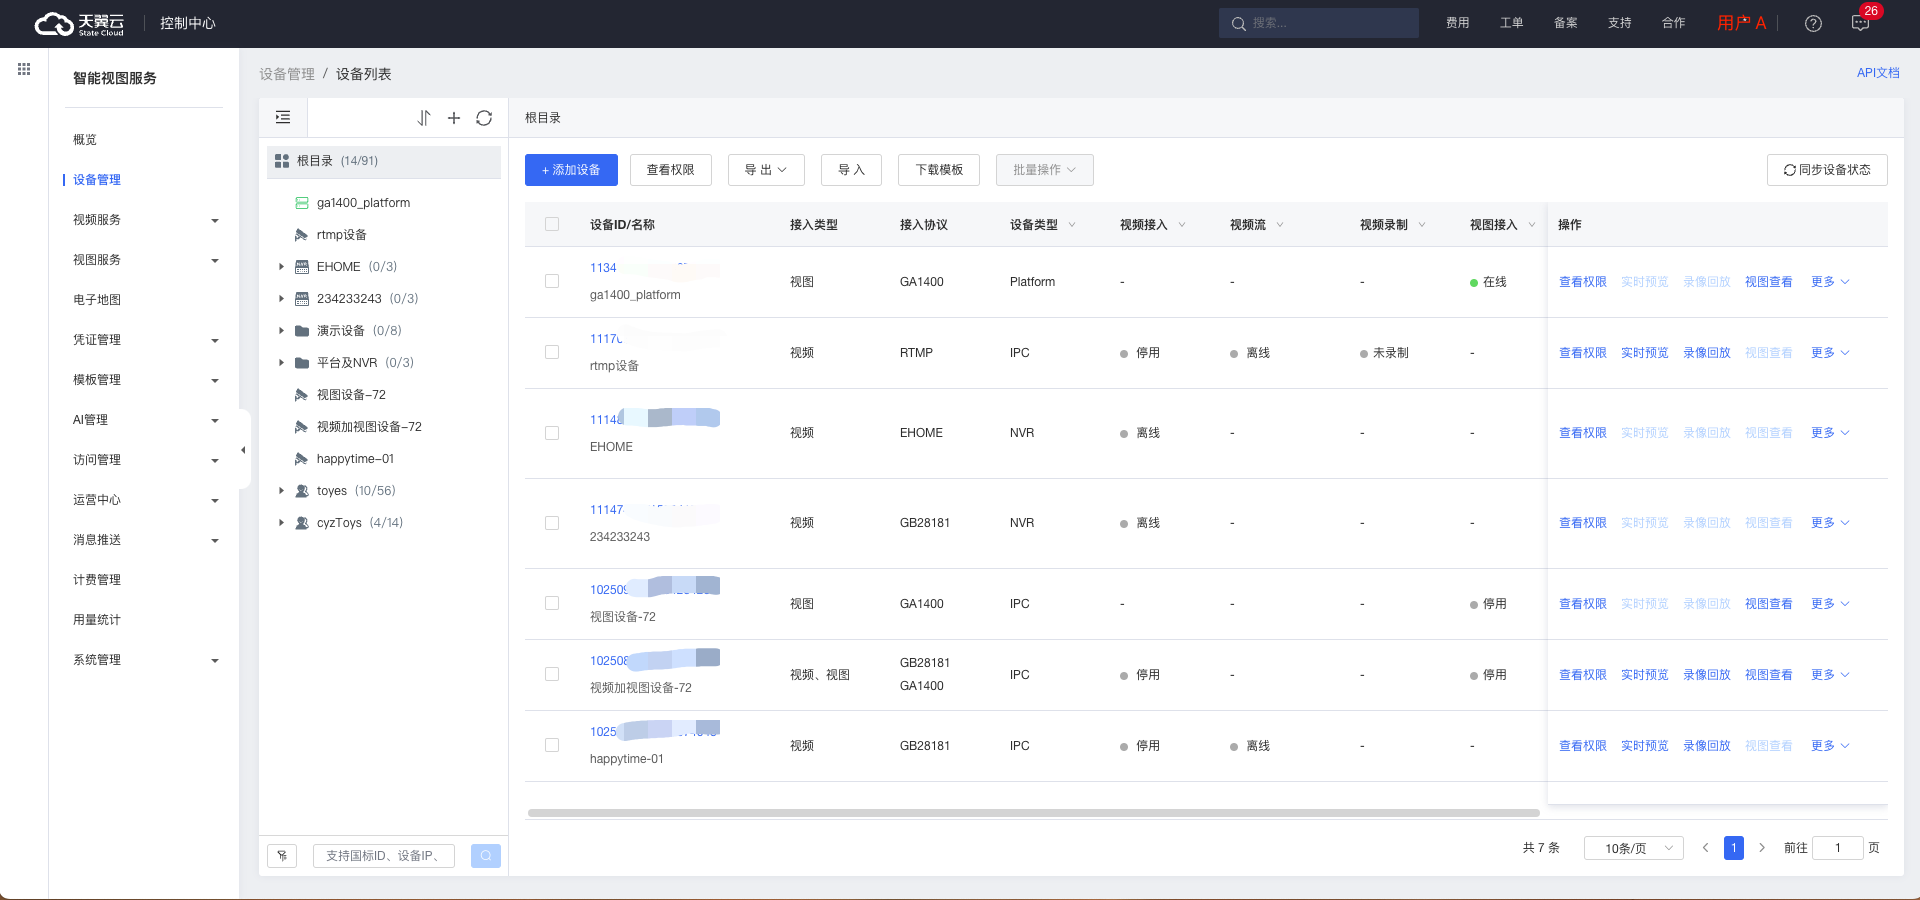This screenshot has width=1920, height=900.
Task: Check the happytime-01 row checkbox
Action: (x=552, y=745)
